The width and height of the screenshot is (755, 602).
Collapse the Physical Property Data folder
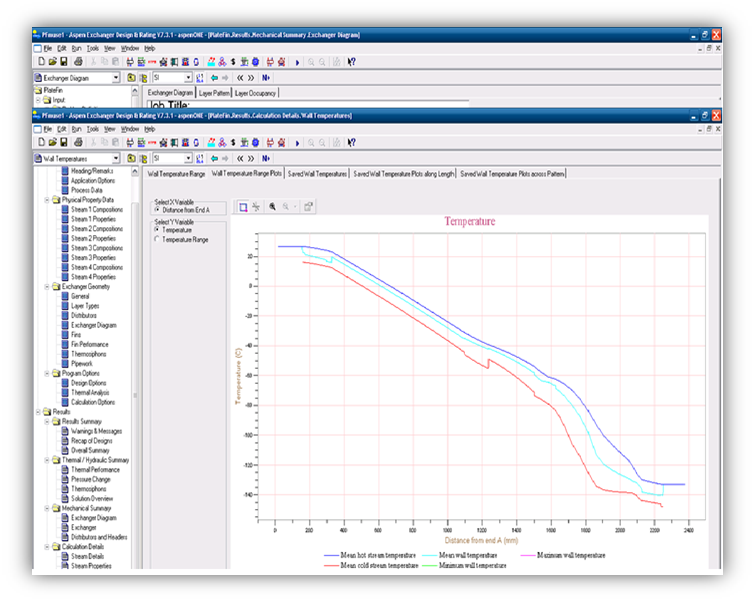47,200
